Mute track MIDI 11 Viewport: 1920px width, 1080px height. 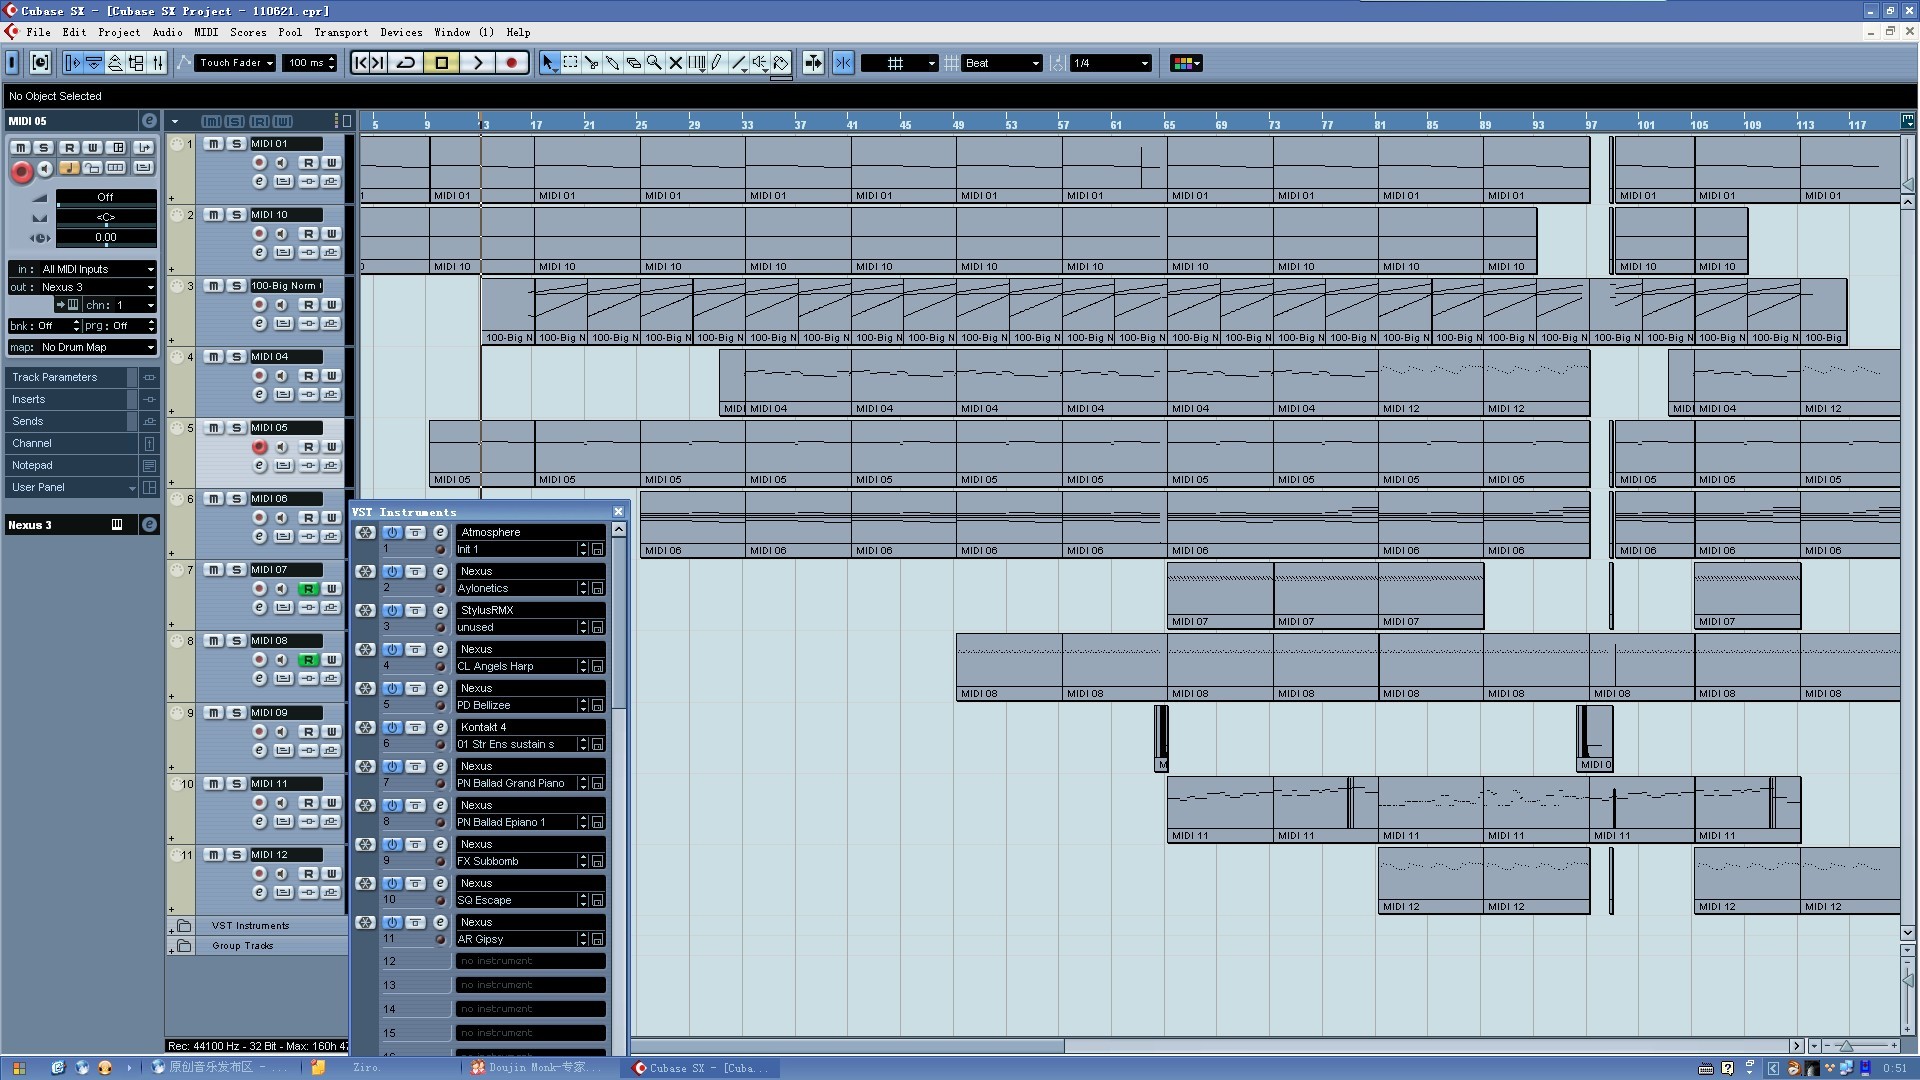[x=214, y=784]
